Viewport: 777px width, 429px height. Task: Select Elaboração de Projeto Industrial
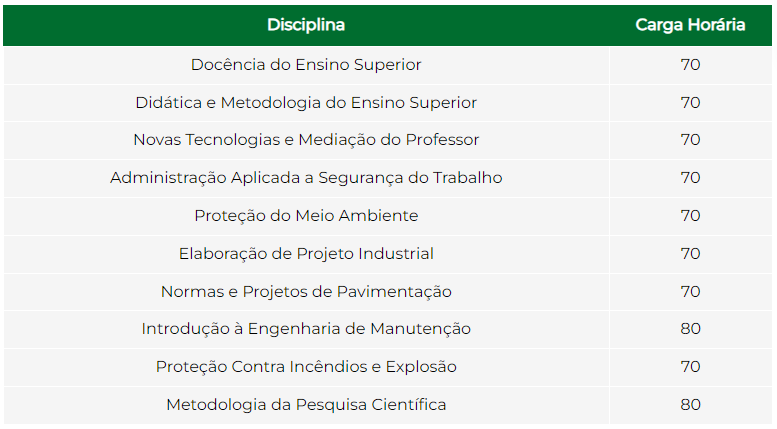306,254
